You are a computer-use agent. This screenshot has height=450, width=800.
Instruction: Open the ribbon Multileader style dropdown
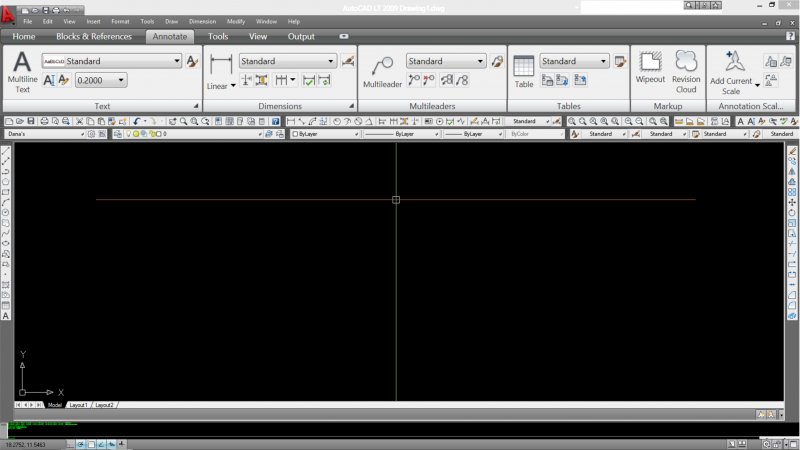tap(480, 61)
